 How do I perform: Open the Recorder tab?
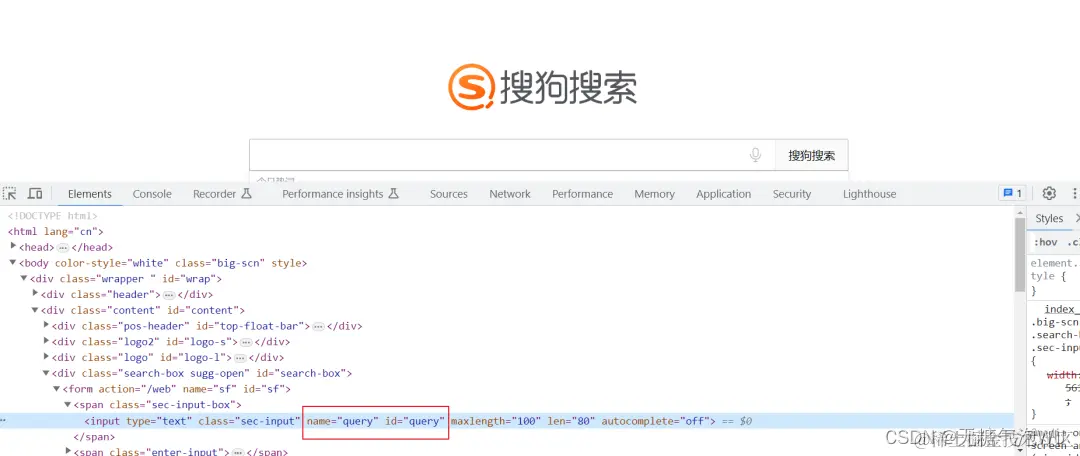pos(214,194)
